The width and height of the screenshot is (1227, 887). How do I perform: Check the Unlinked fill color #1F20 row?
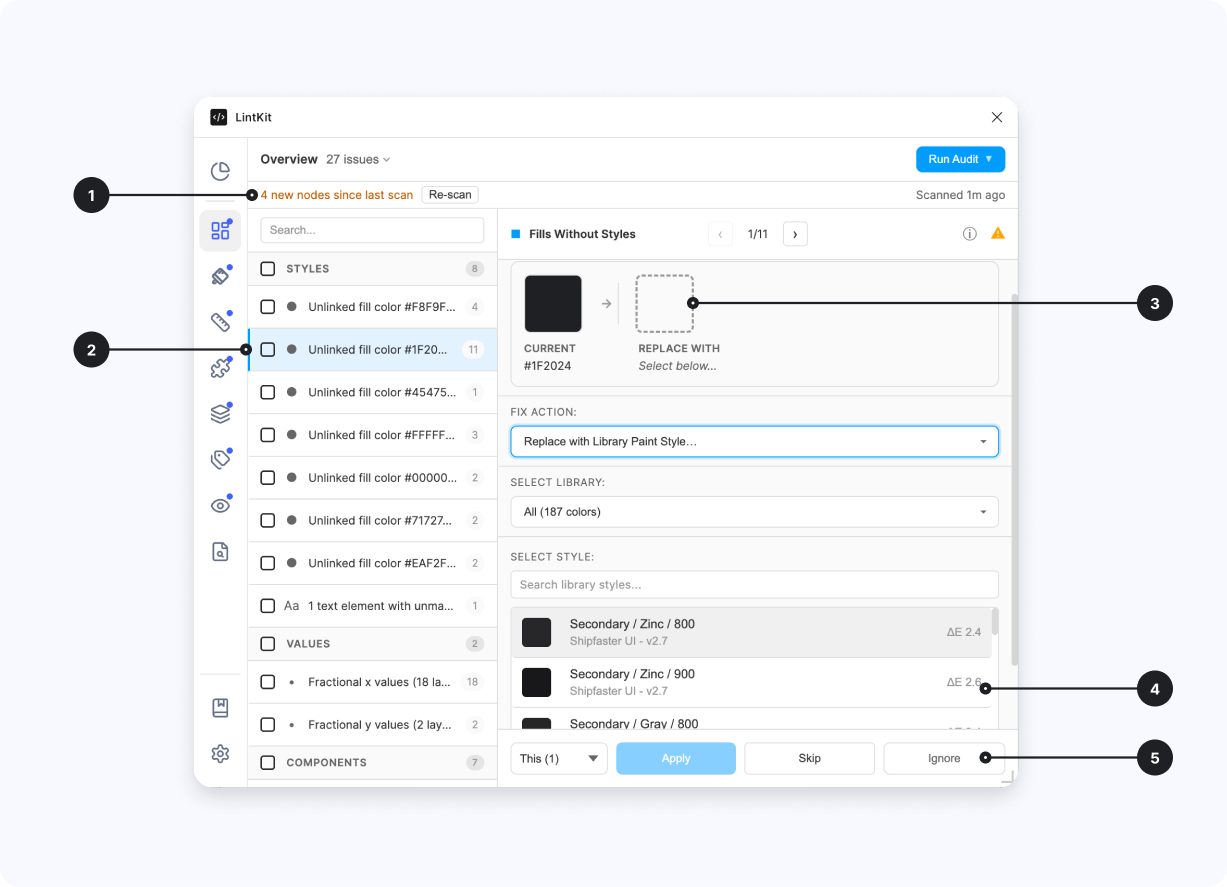click(x=267, y=349)
